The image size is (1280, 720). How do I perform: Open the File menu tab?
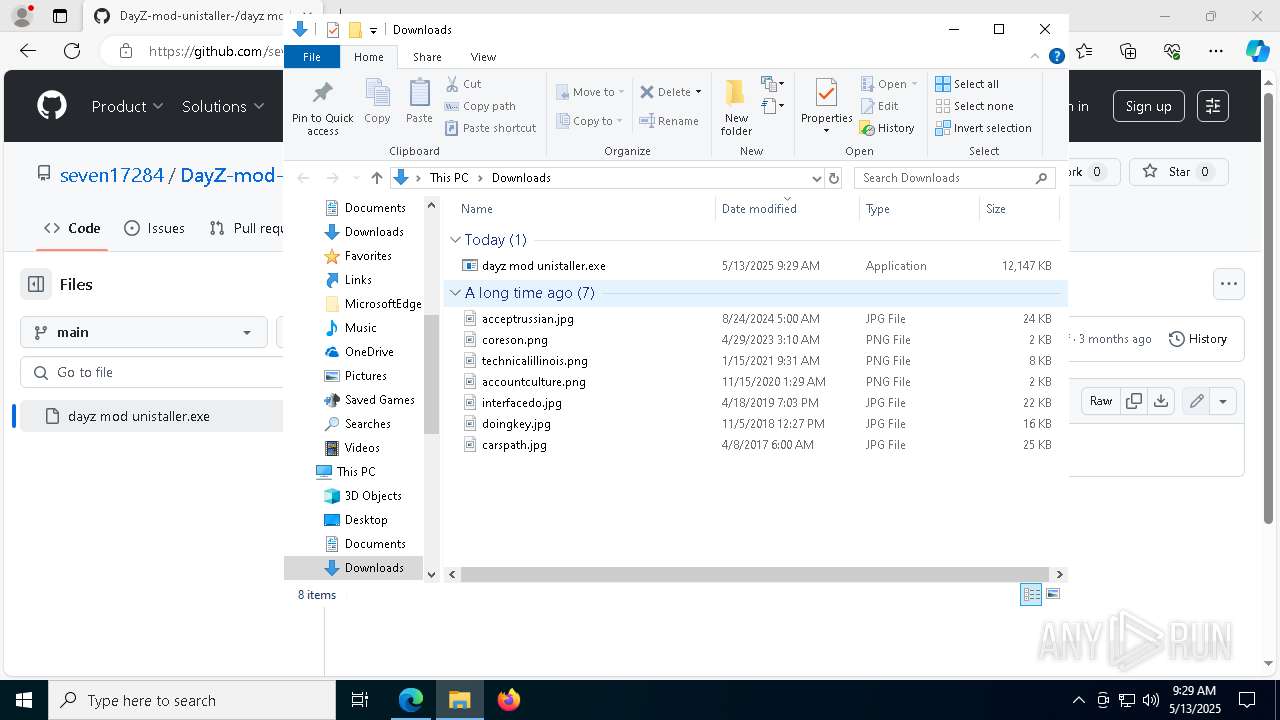(x=312, y=57)
